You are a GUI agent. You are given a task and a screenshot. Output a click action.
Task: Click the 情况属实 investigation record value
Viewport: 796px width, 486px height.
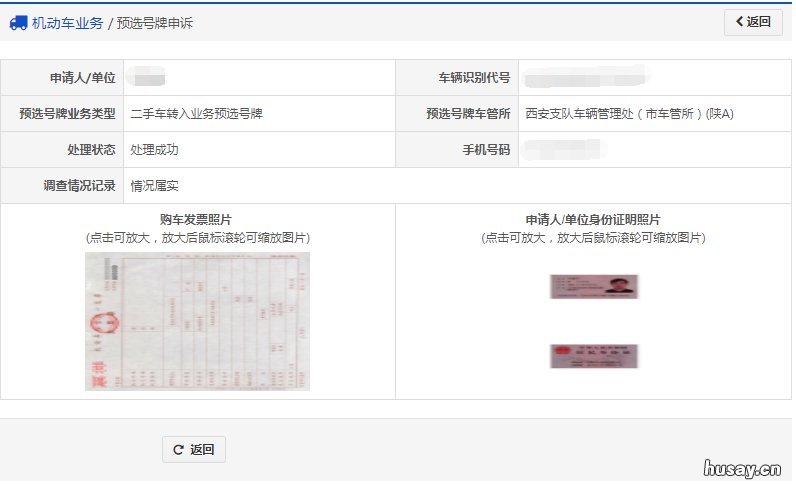coord(155,186)
